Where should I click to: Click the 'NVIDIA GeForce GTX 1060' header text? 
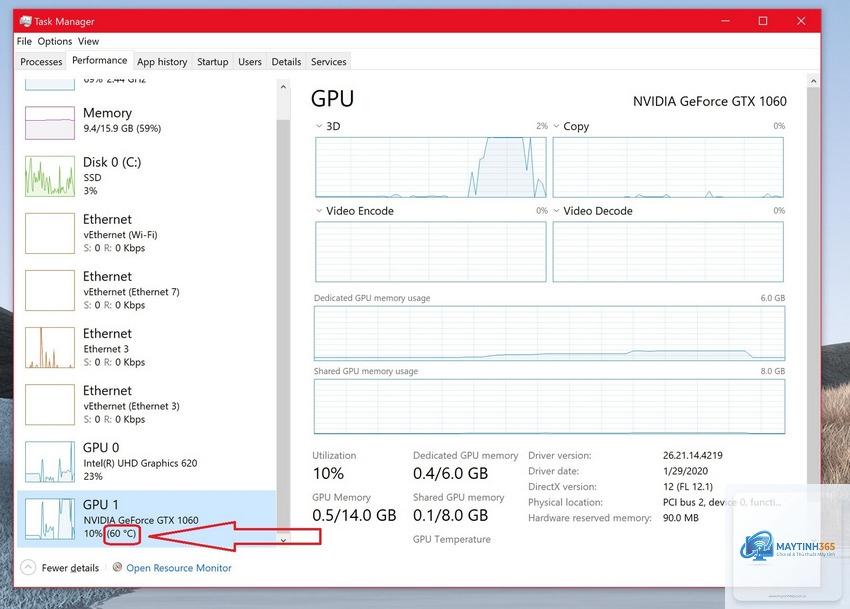710,101
